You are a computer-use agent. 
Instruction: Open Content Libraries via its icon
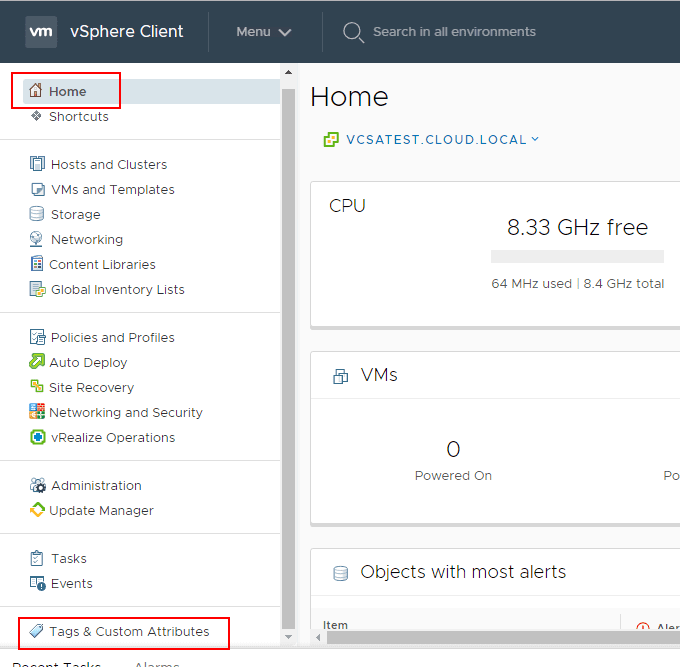click(x=37, y=264)
